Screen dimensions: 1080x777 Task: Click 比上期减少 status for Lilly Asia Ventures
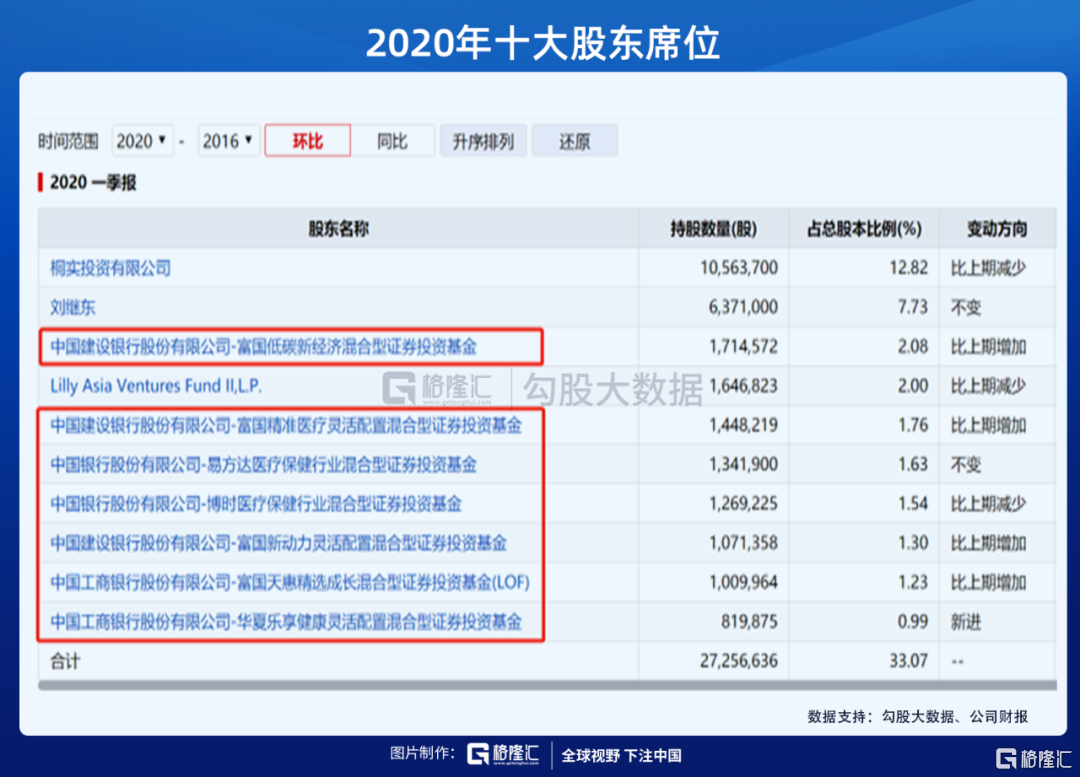(x=988, y=386)
